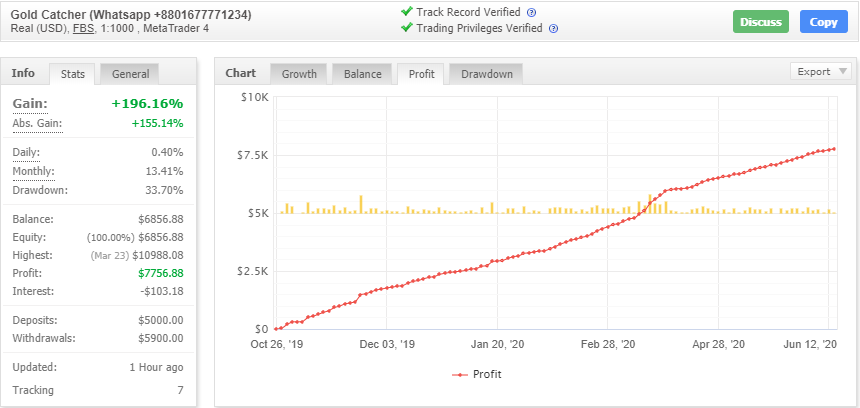The image size is (860, 408).
Task: Click the '1 Hour ago' Updated value
Action: tap(156, 367)
